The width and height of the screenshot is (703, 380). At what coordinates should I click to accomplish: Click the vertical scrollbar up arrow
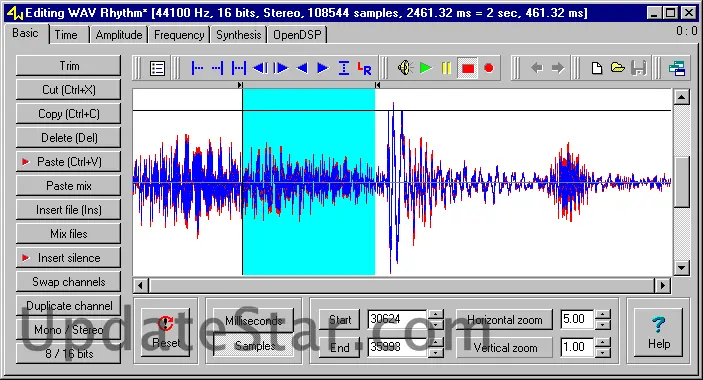[681, 97]
